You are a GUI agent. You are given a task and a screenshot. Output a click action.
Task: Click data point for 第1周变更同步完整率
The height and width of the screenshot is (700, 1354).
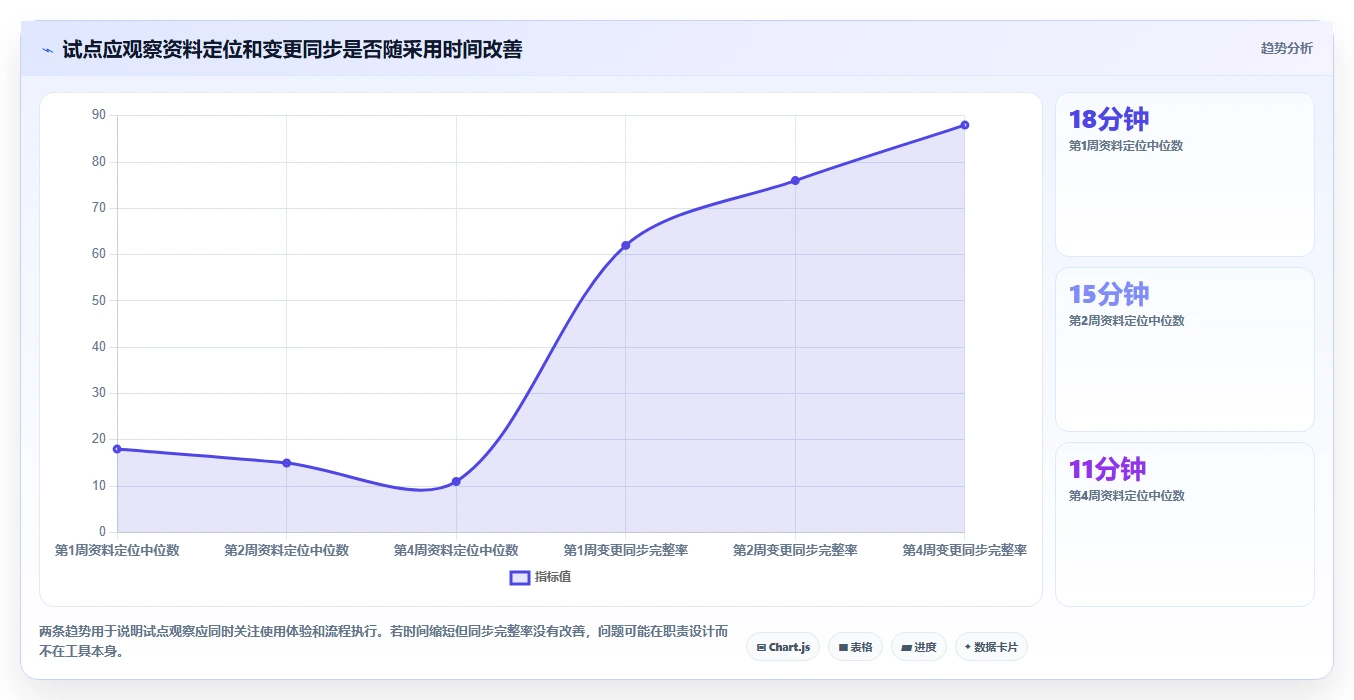pyautogui.click(x=626, y=245)
